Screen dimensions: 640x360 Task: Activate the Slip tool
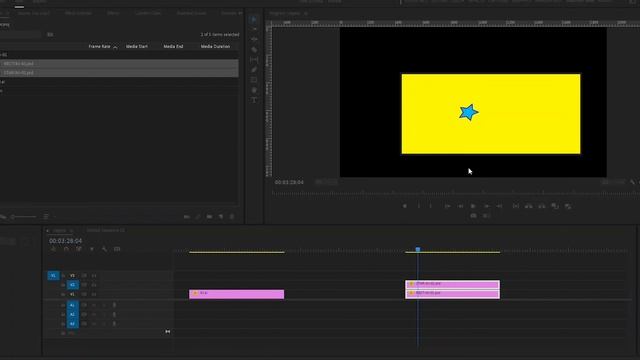pos(254,60)
